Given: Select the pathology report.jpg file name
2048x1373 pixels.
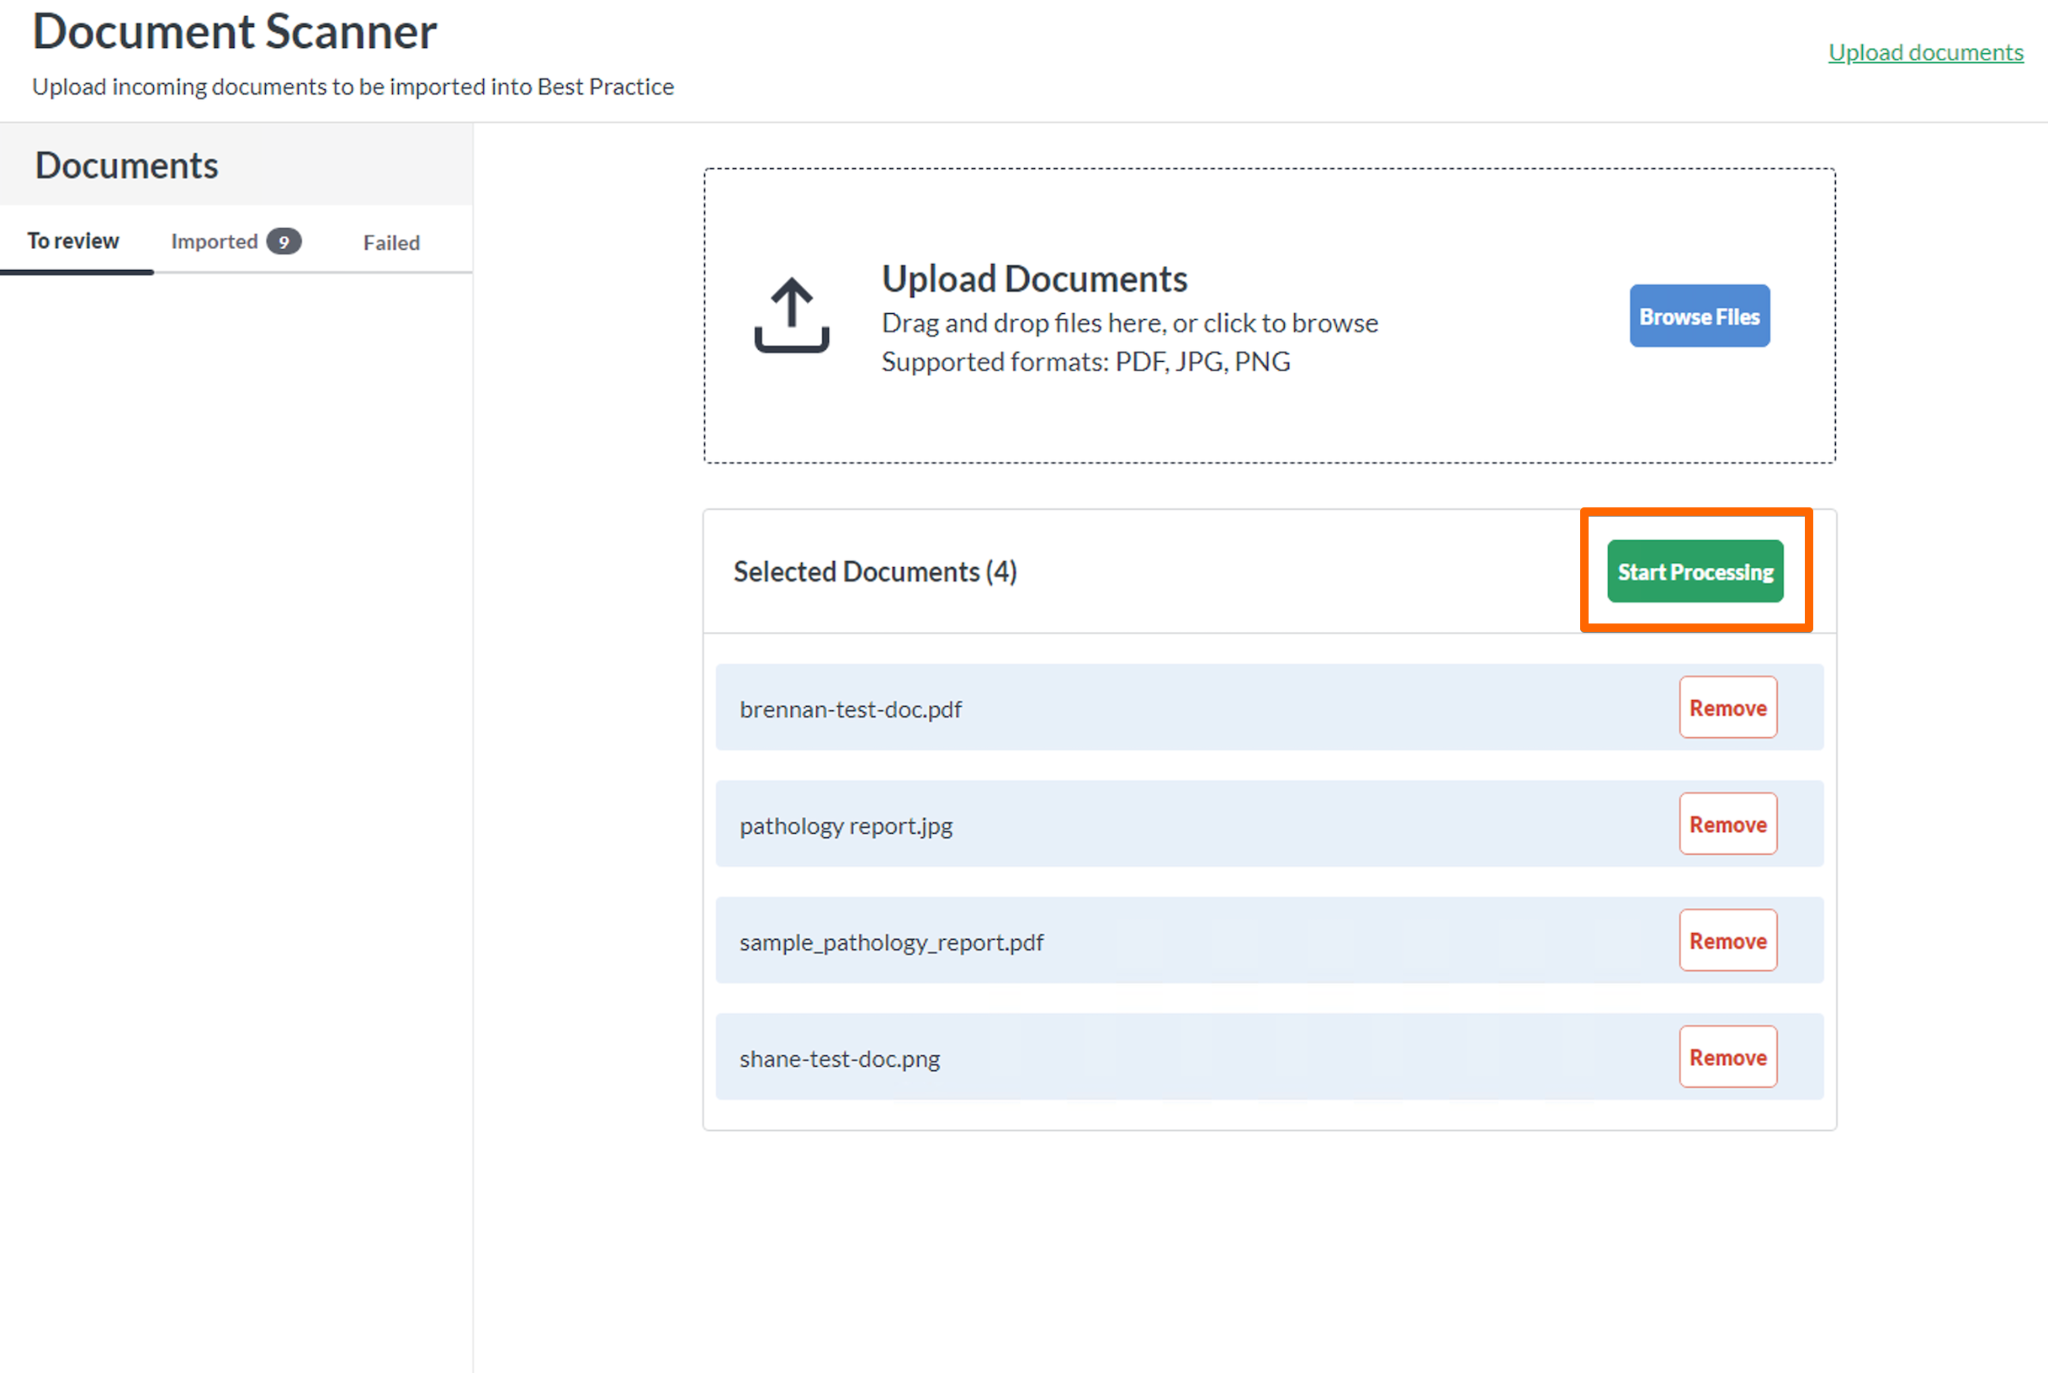Looking at the screenshot, I should (846, 826).
